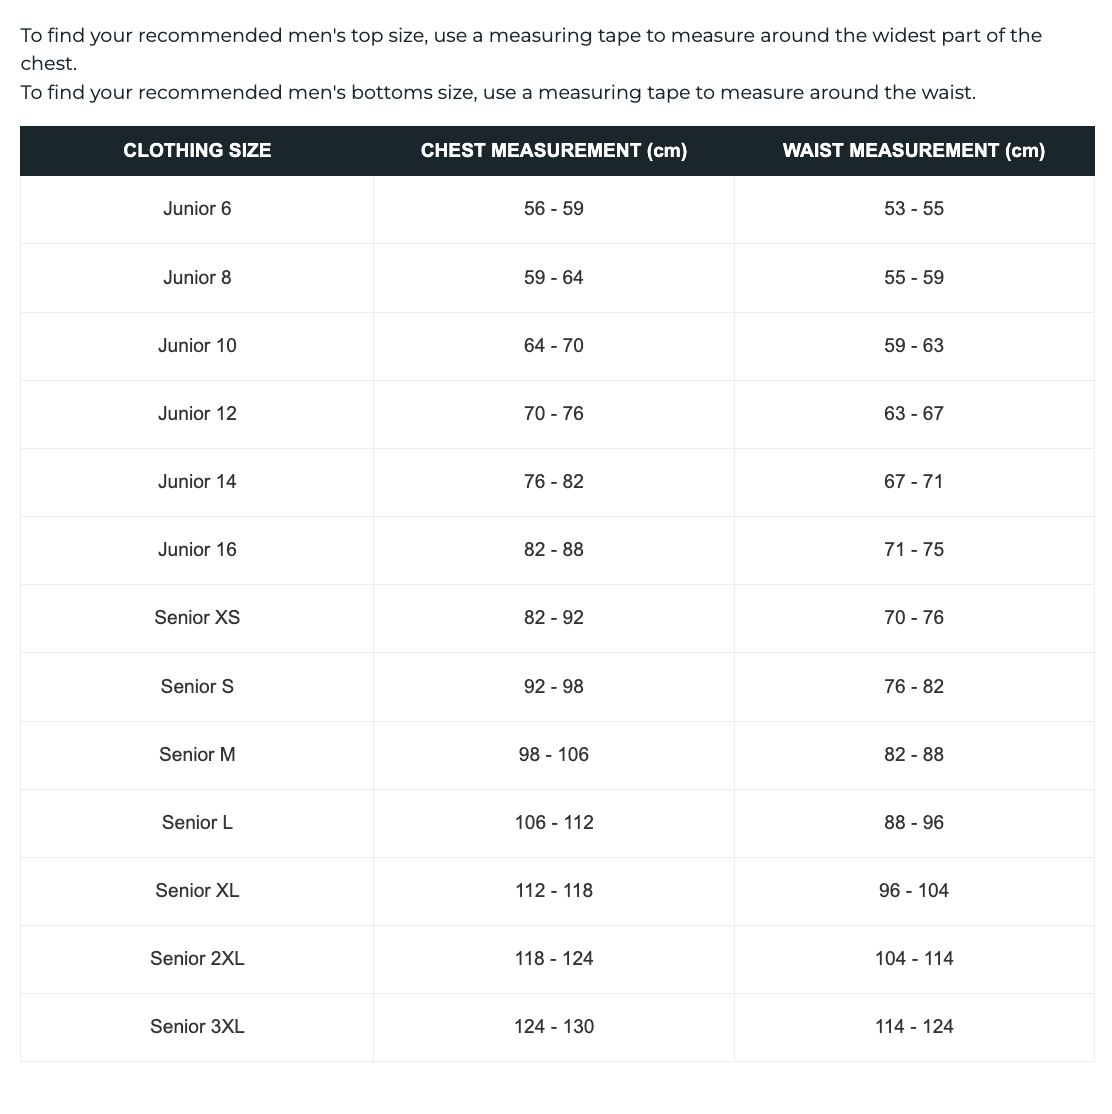Click the WAIST MEASUREMENT (cm) header
The image size is (1112, 1114).
914,151
